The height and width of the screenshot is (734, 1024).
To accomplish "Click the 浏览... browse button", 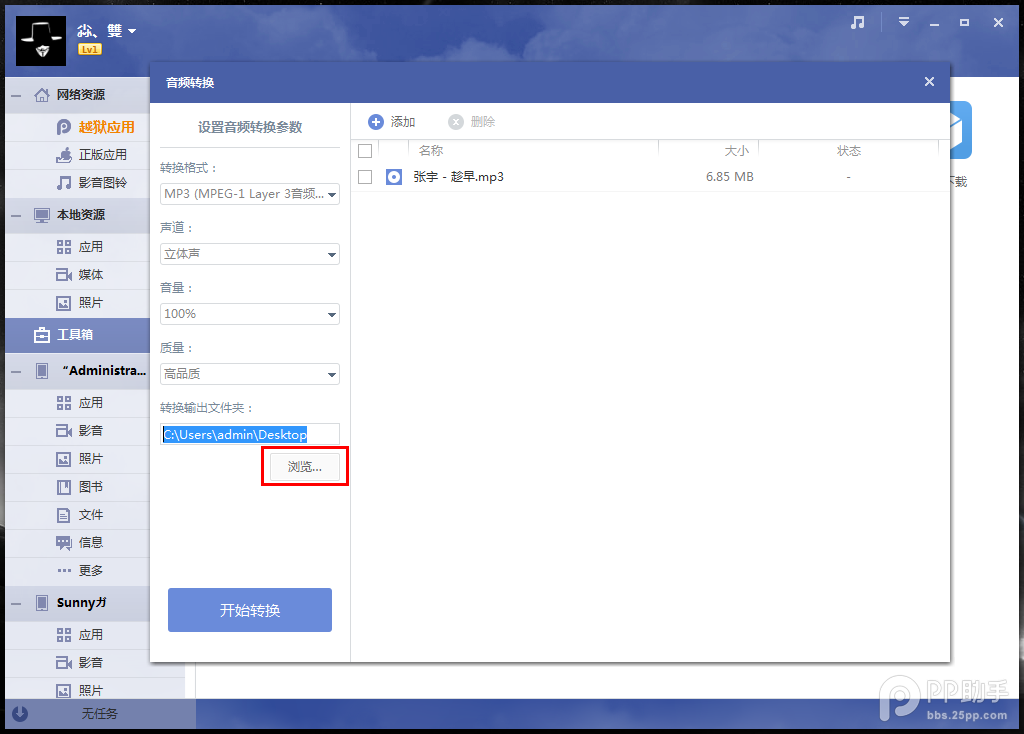I will [305, 467].
